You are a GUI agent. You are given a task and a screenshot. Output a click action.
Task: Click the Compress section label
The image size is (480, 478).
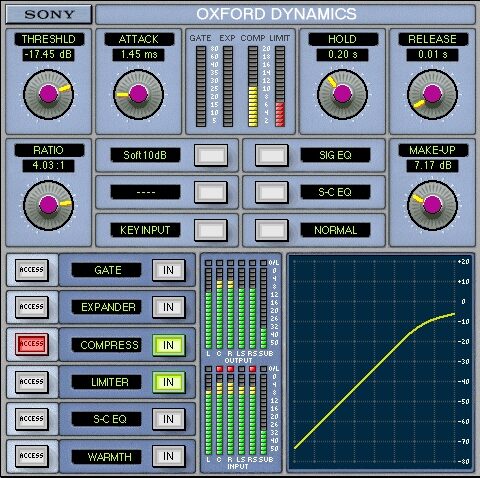point(106,345)
